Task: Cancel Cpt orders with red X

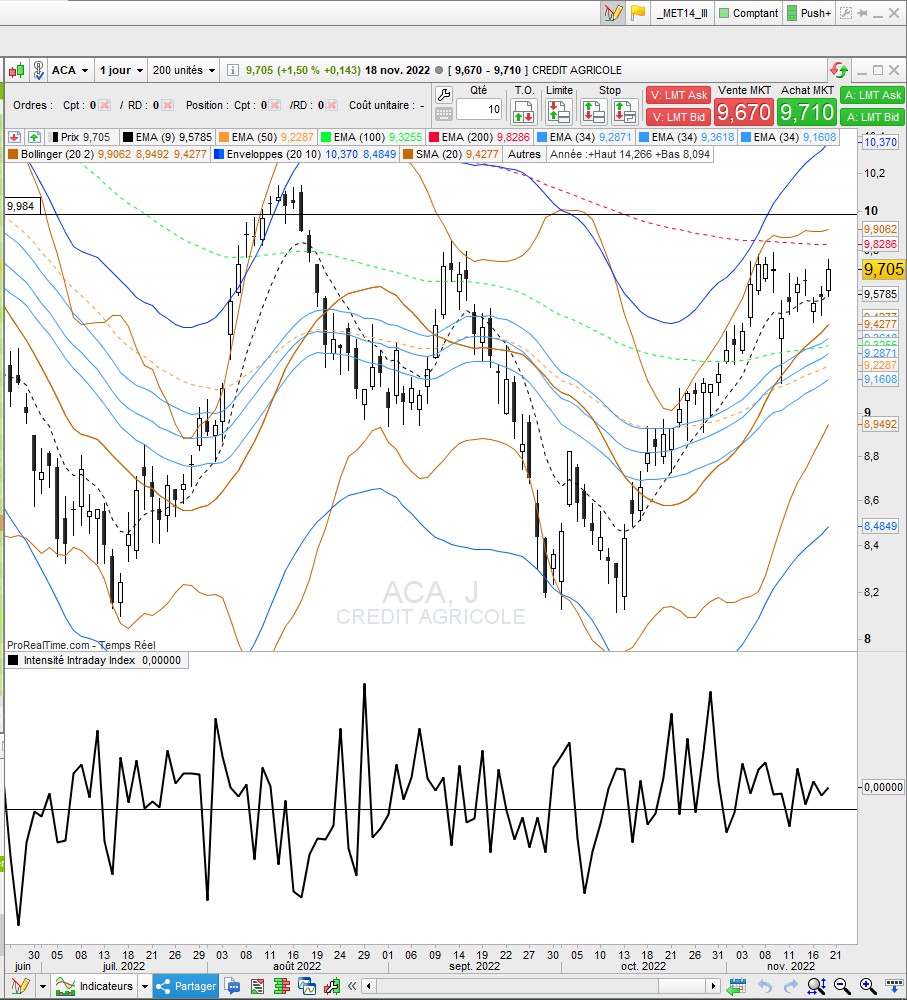Action: [x=105, y=105]
